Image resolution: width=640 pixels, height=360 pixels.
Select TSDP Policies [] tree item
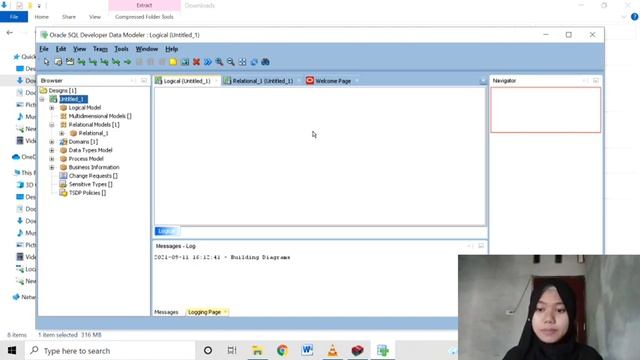(87, 193)
